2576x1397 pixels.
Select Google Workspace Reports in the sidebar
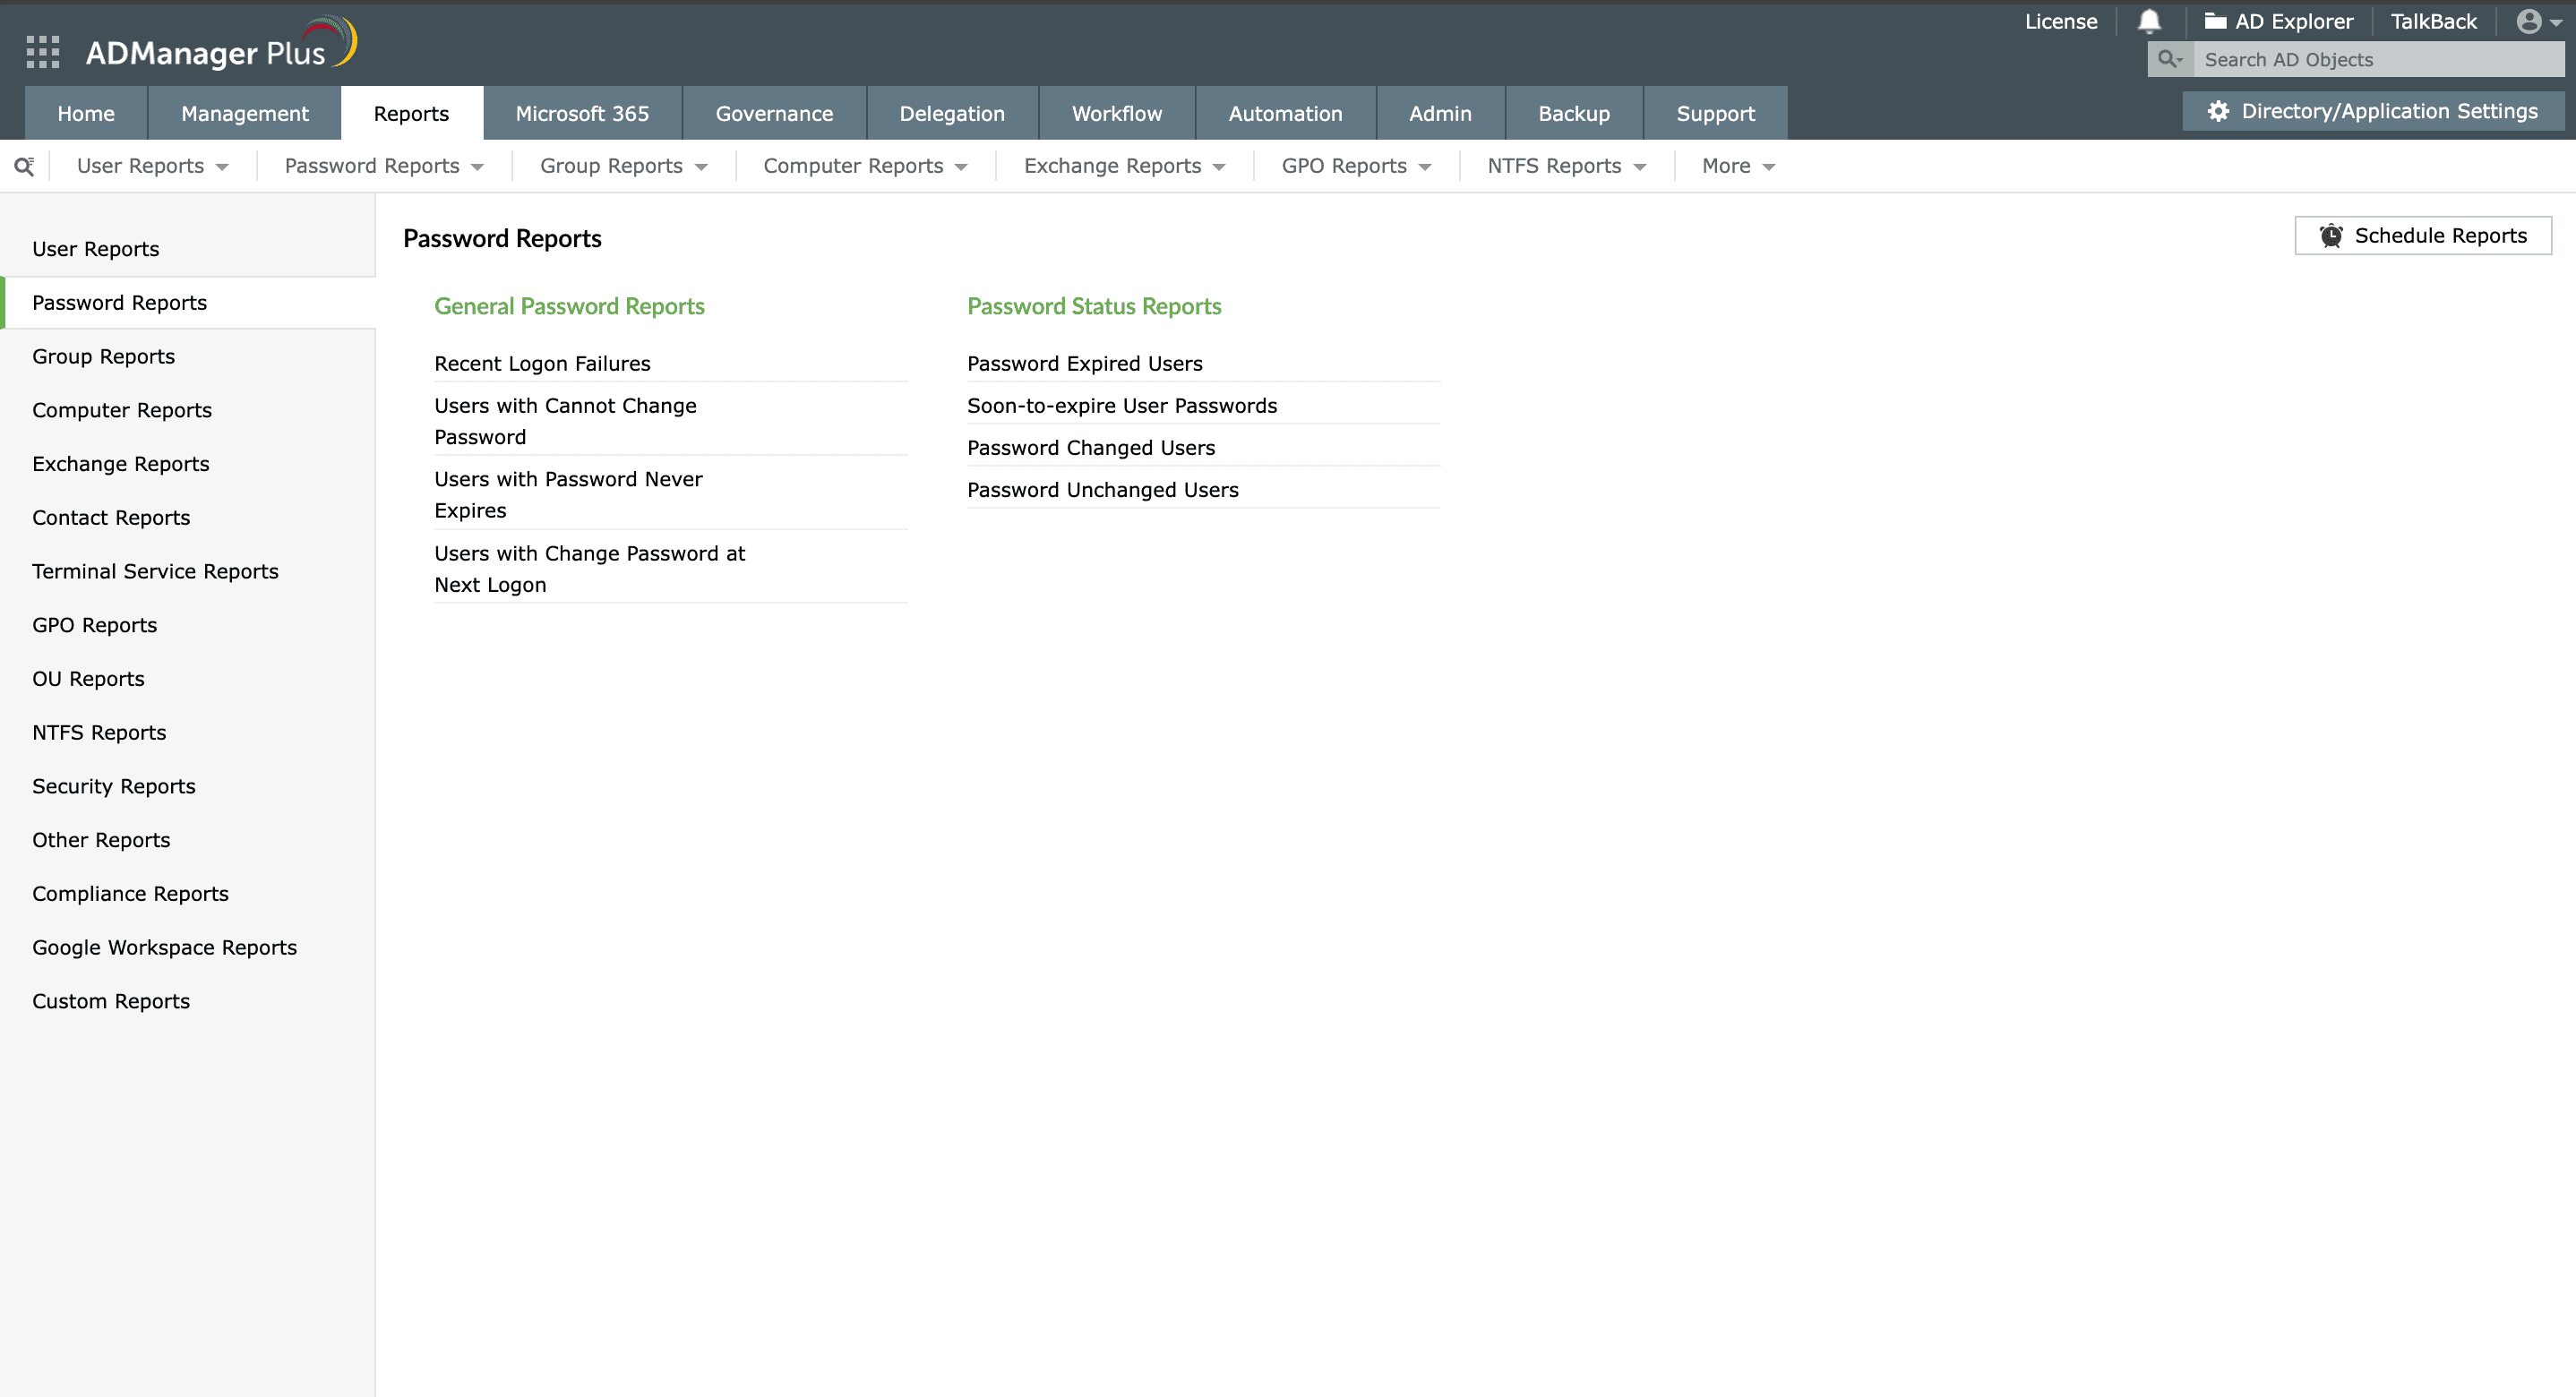164,947
